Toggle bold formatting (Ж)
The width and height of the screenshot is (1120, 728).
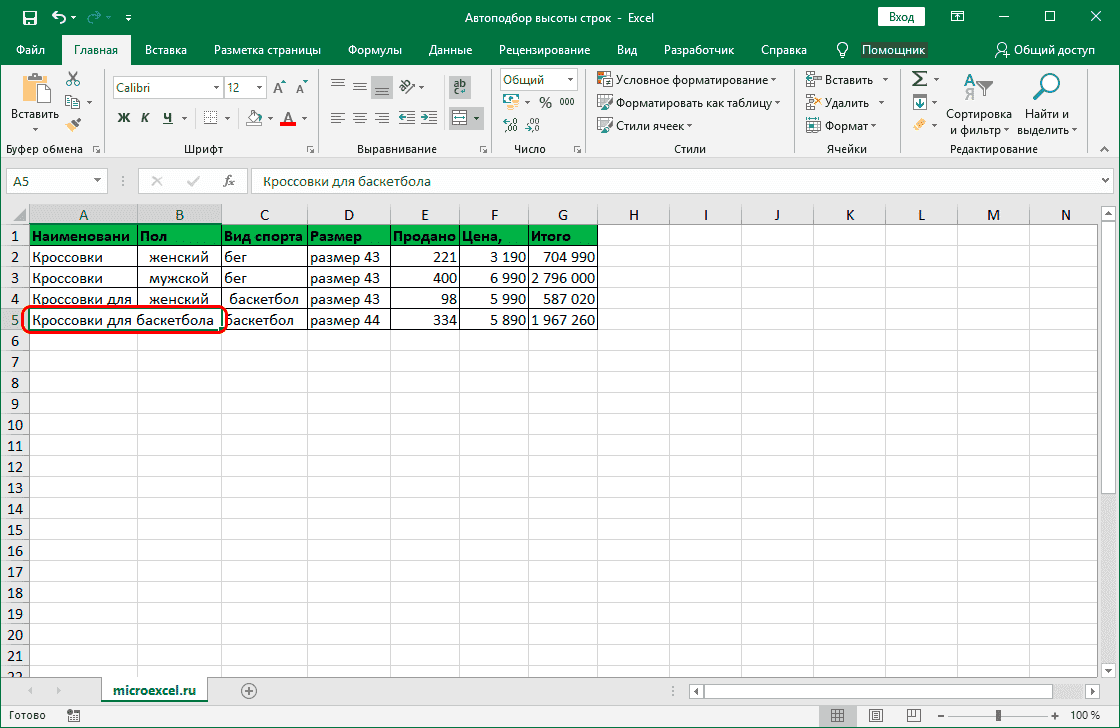124,118
